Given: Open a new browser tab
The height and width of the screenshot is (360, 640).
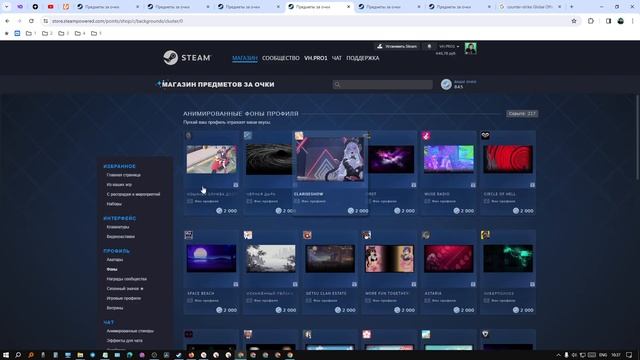Looking at the screenshot, I should [x=571, y=7].
